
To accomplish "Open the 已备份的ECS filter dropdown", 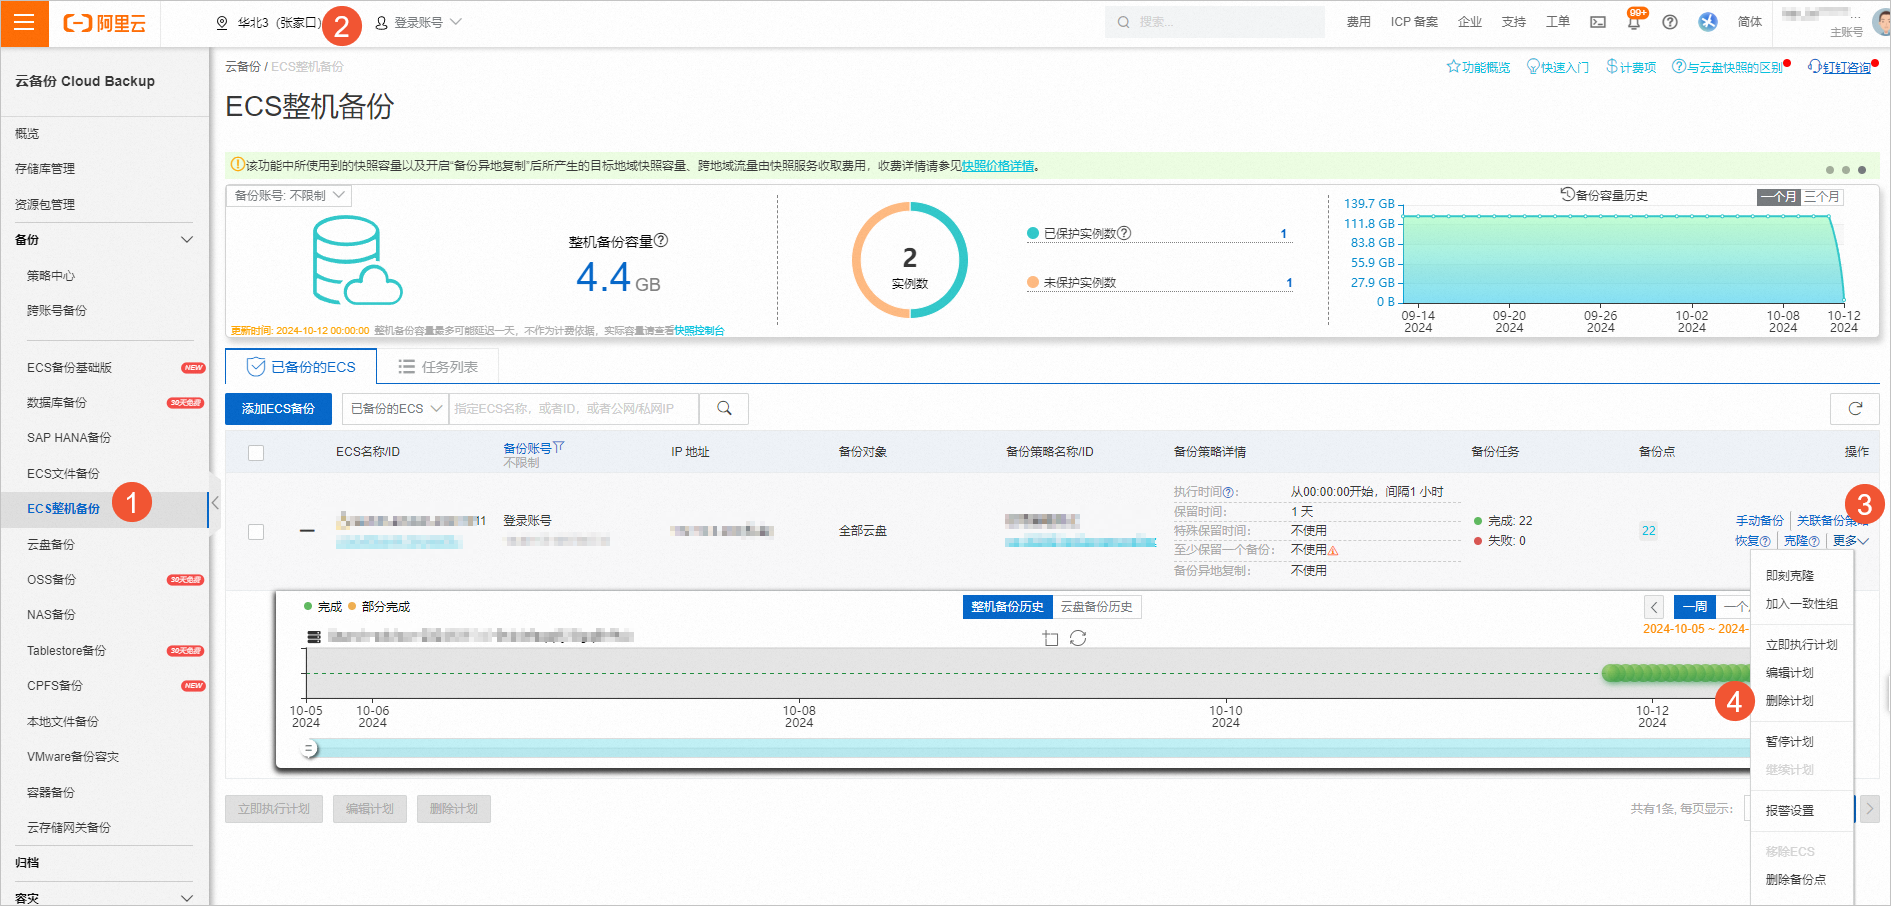I will pos(396,409).
